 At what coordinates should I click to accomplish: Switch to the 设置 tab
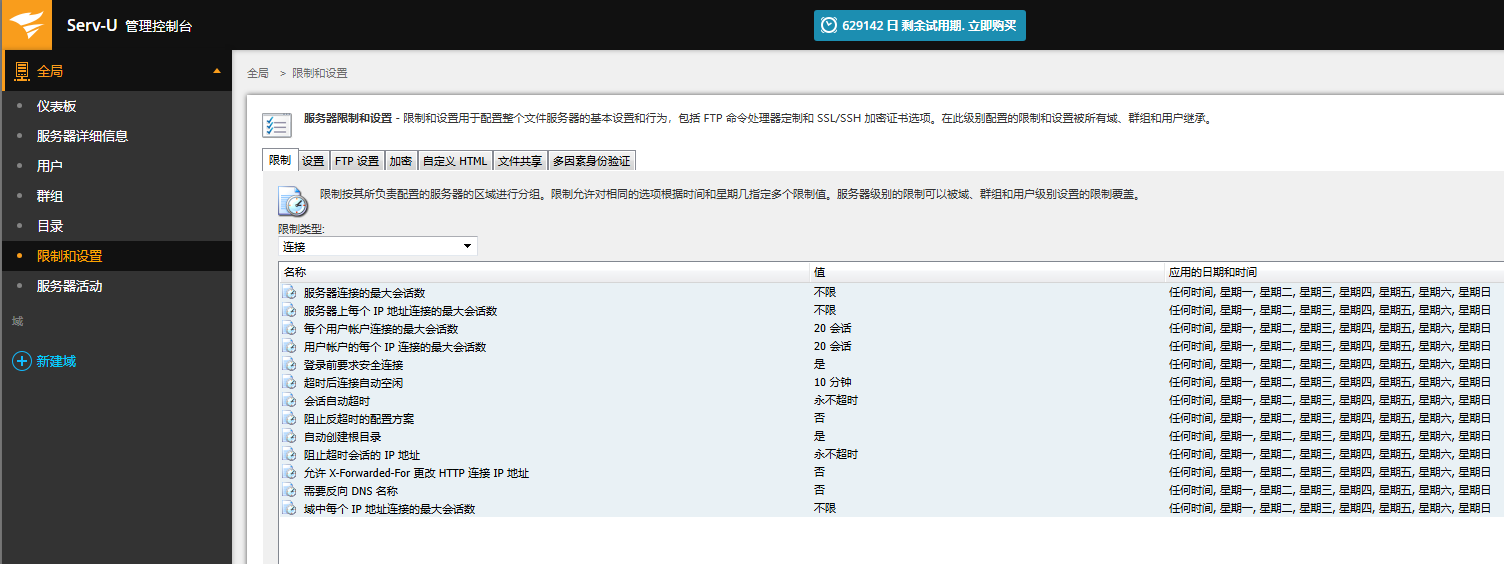pos(313,161)
